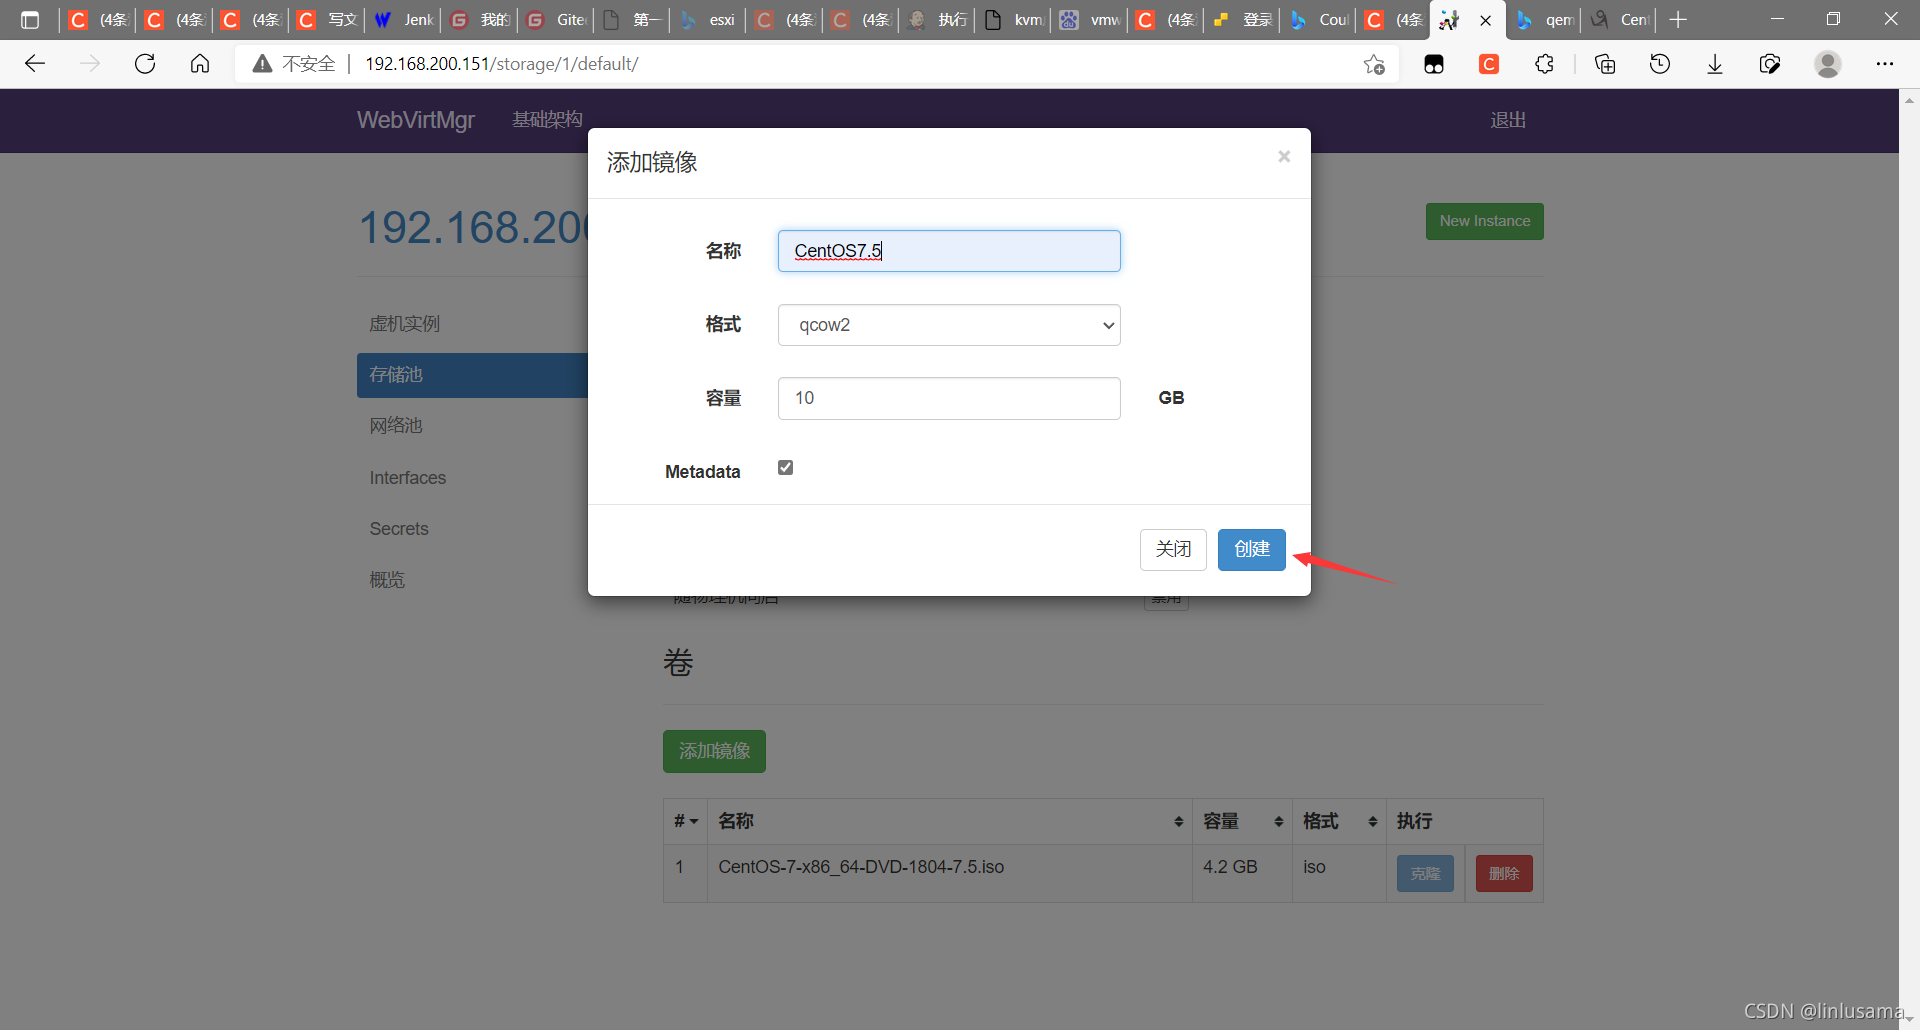
Task: Open the downloads icon
Action: (x=1715, y=64)
